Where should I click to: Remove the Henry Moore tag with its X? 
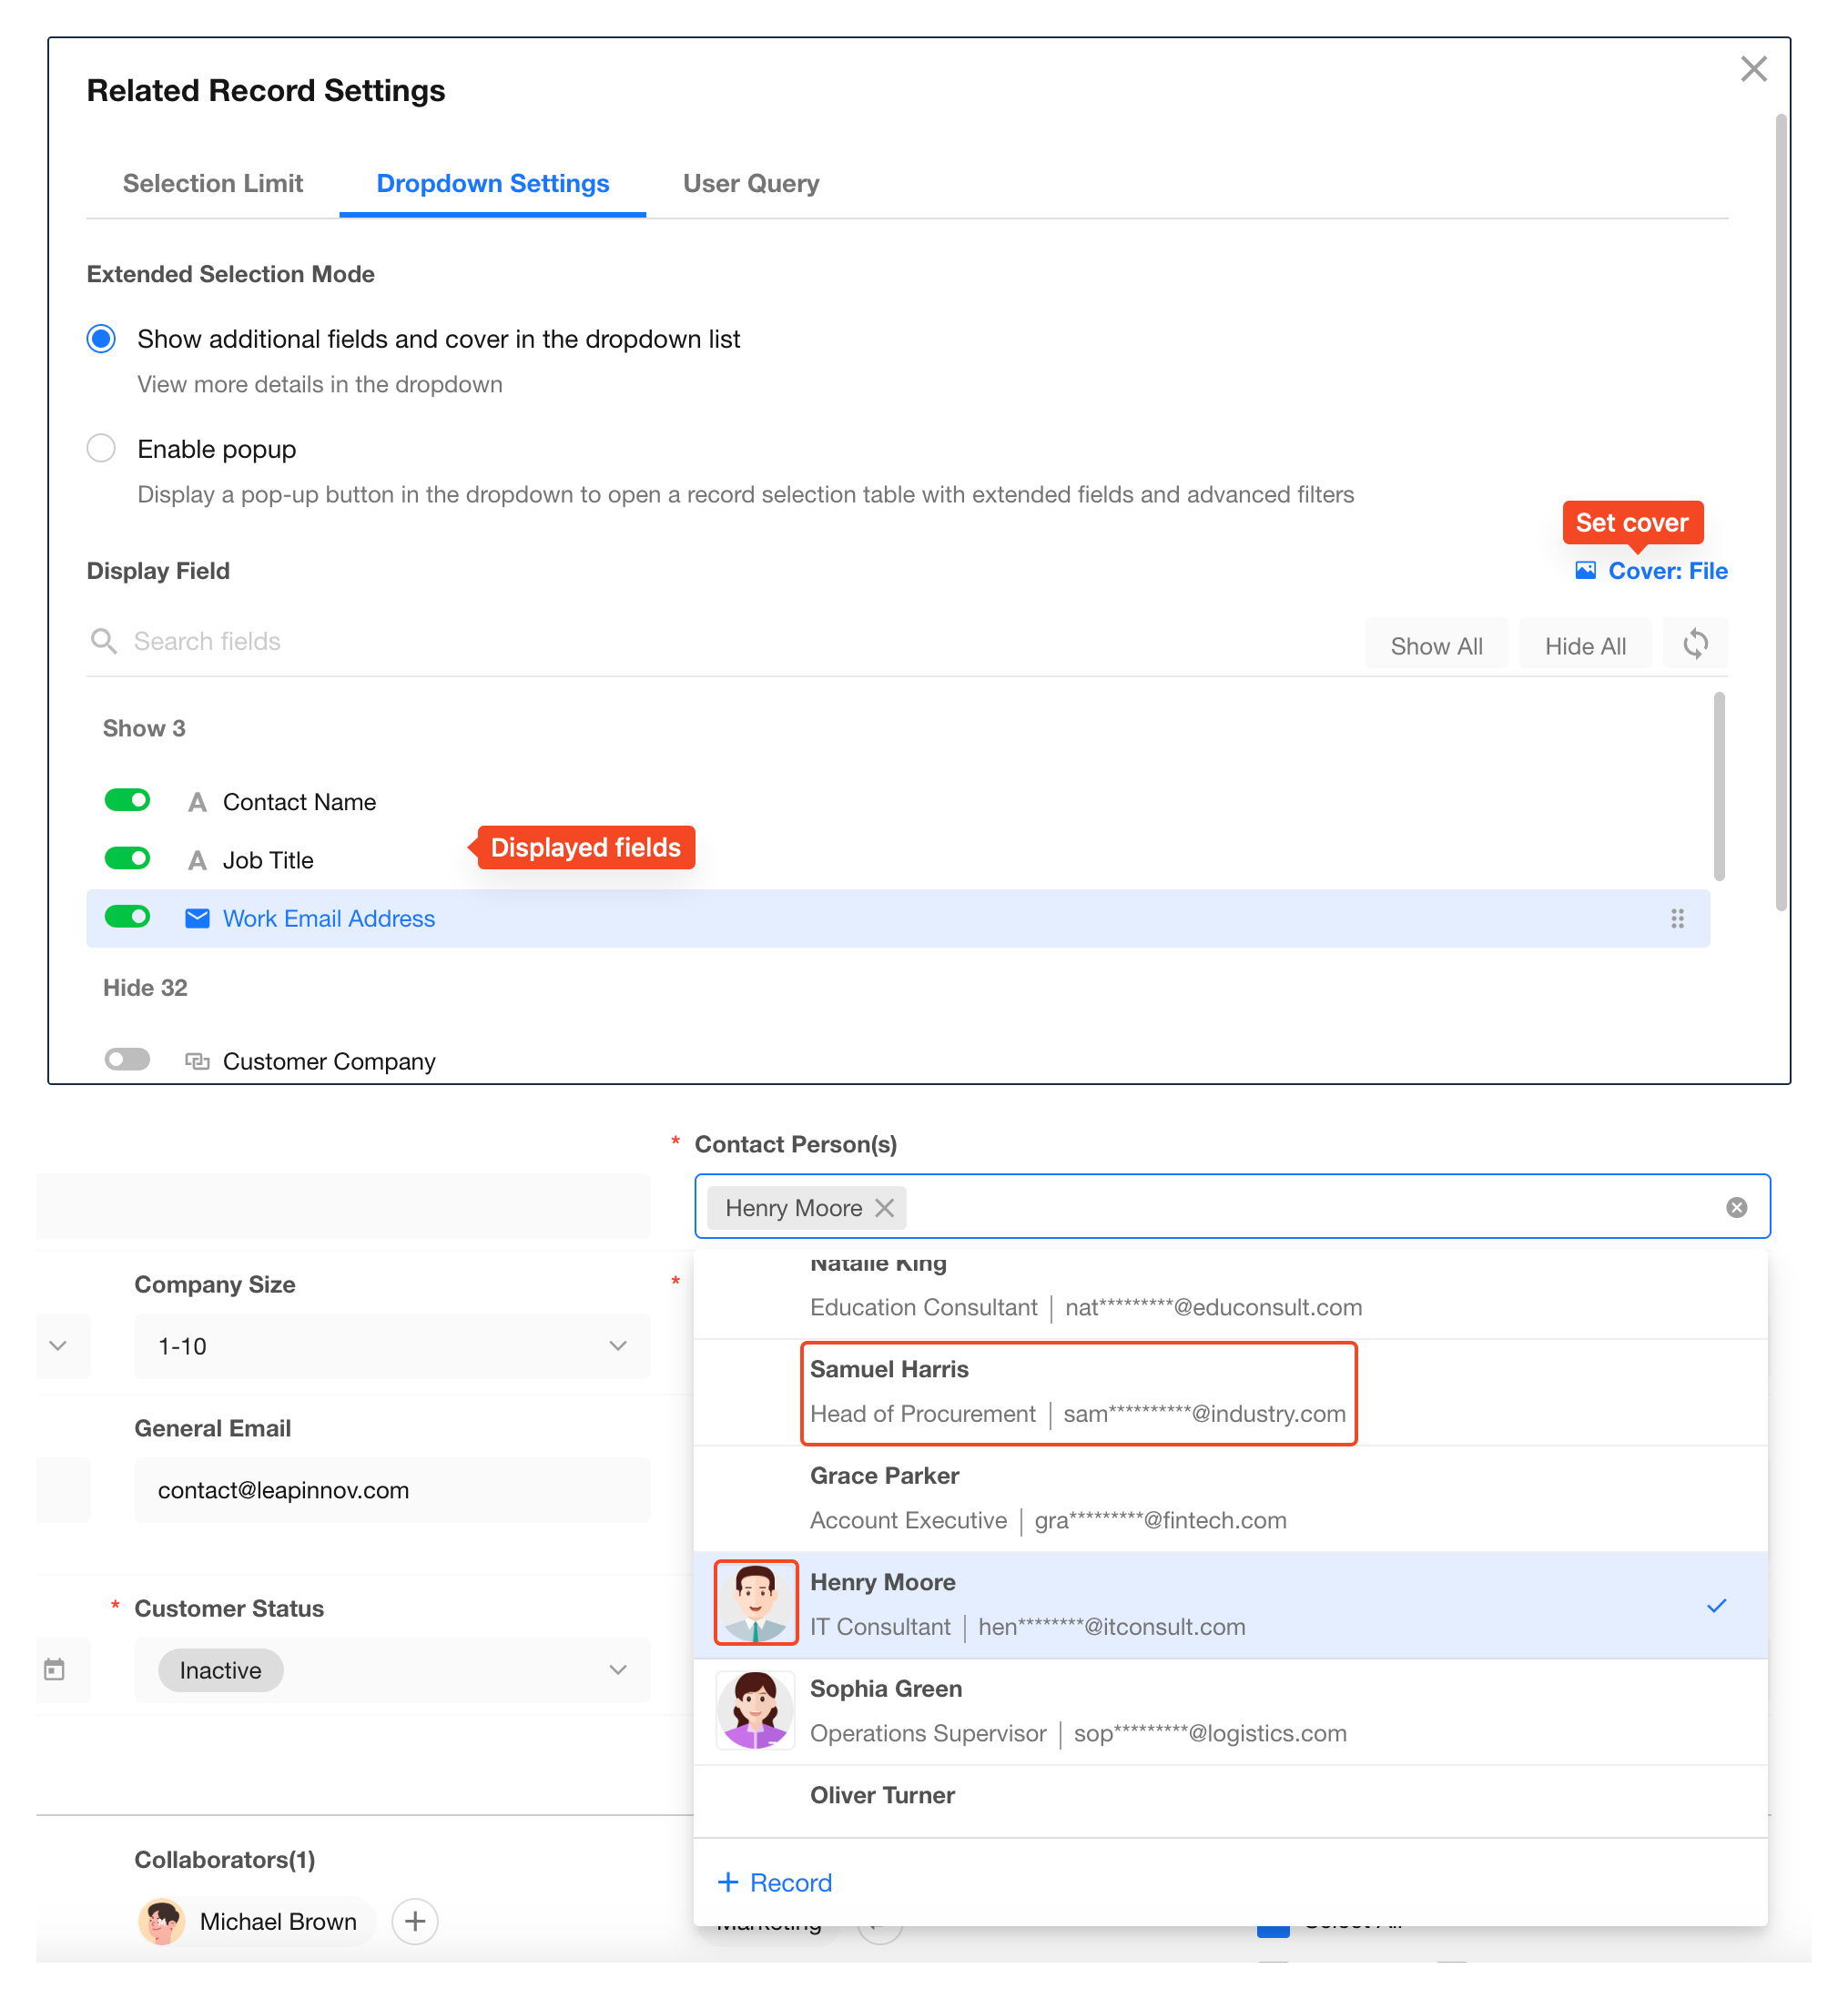(x=884, y=1207)
